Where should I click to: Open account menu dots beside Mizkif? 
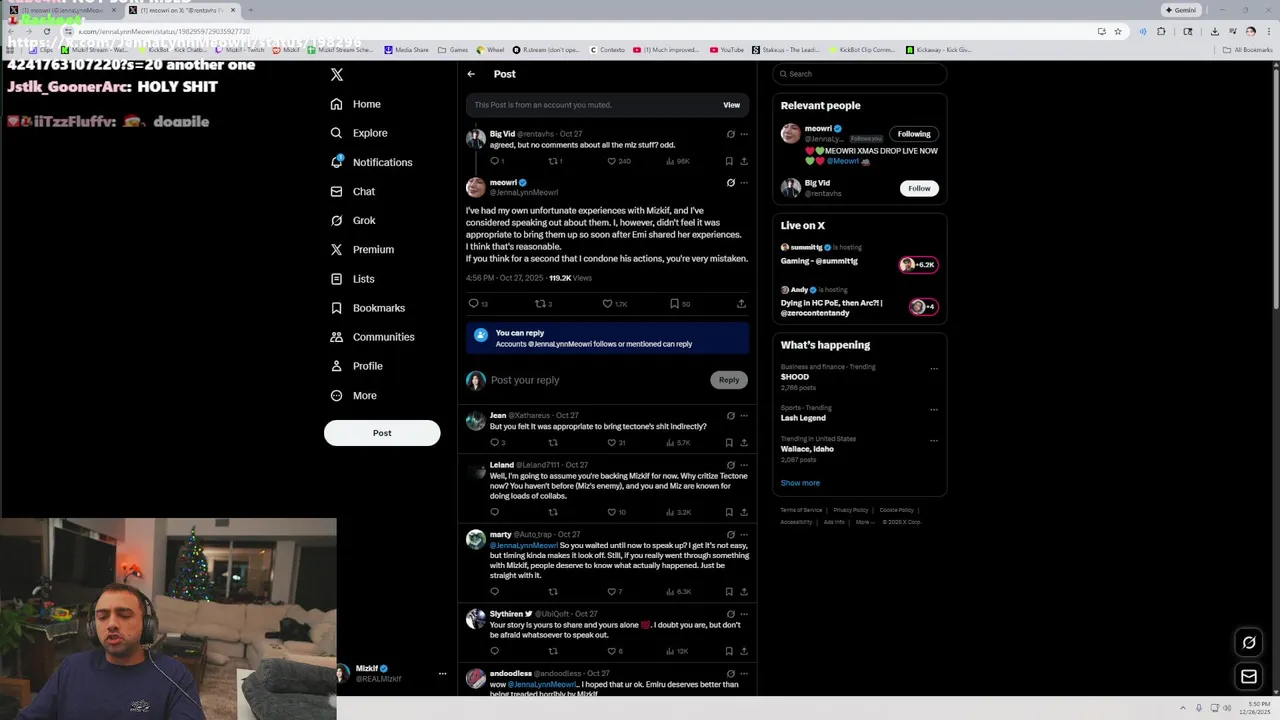tap(442, 674)
